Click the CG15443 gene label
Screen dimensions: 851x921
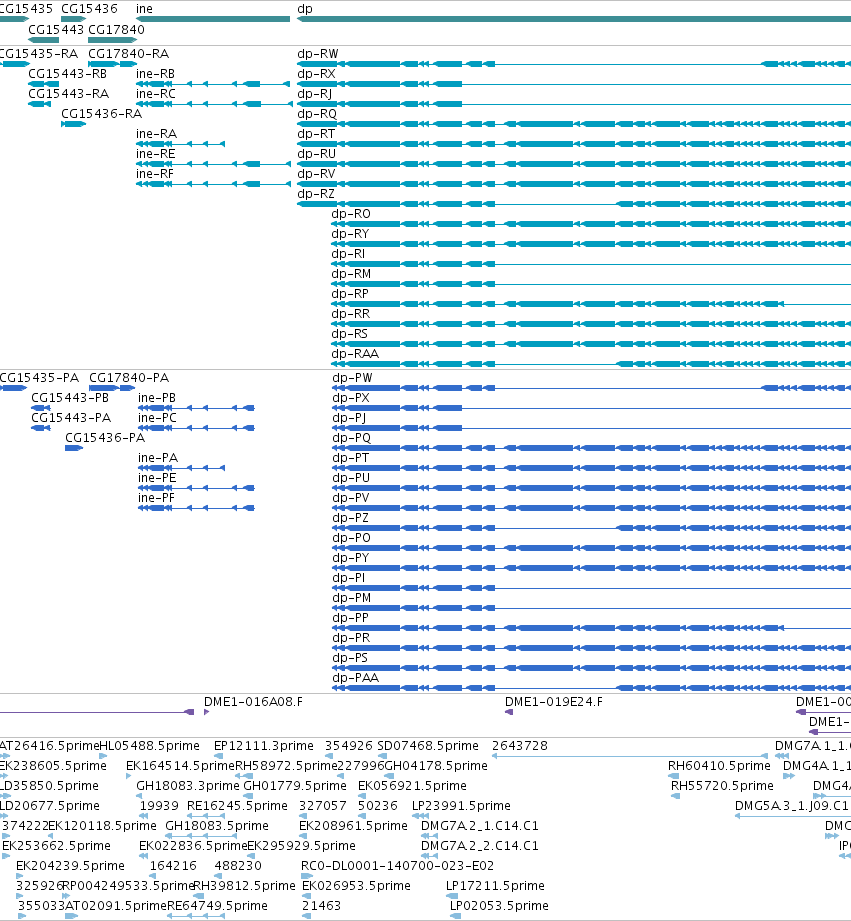[56, 29]
